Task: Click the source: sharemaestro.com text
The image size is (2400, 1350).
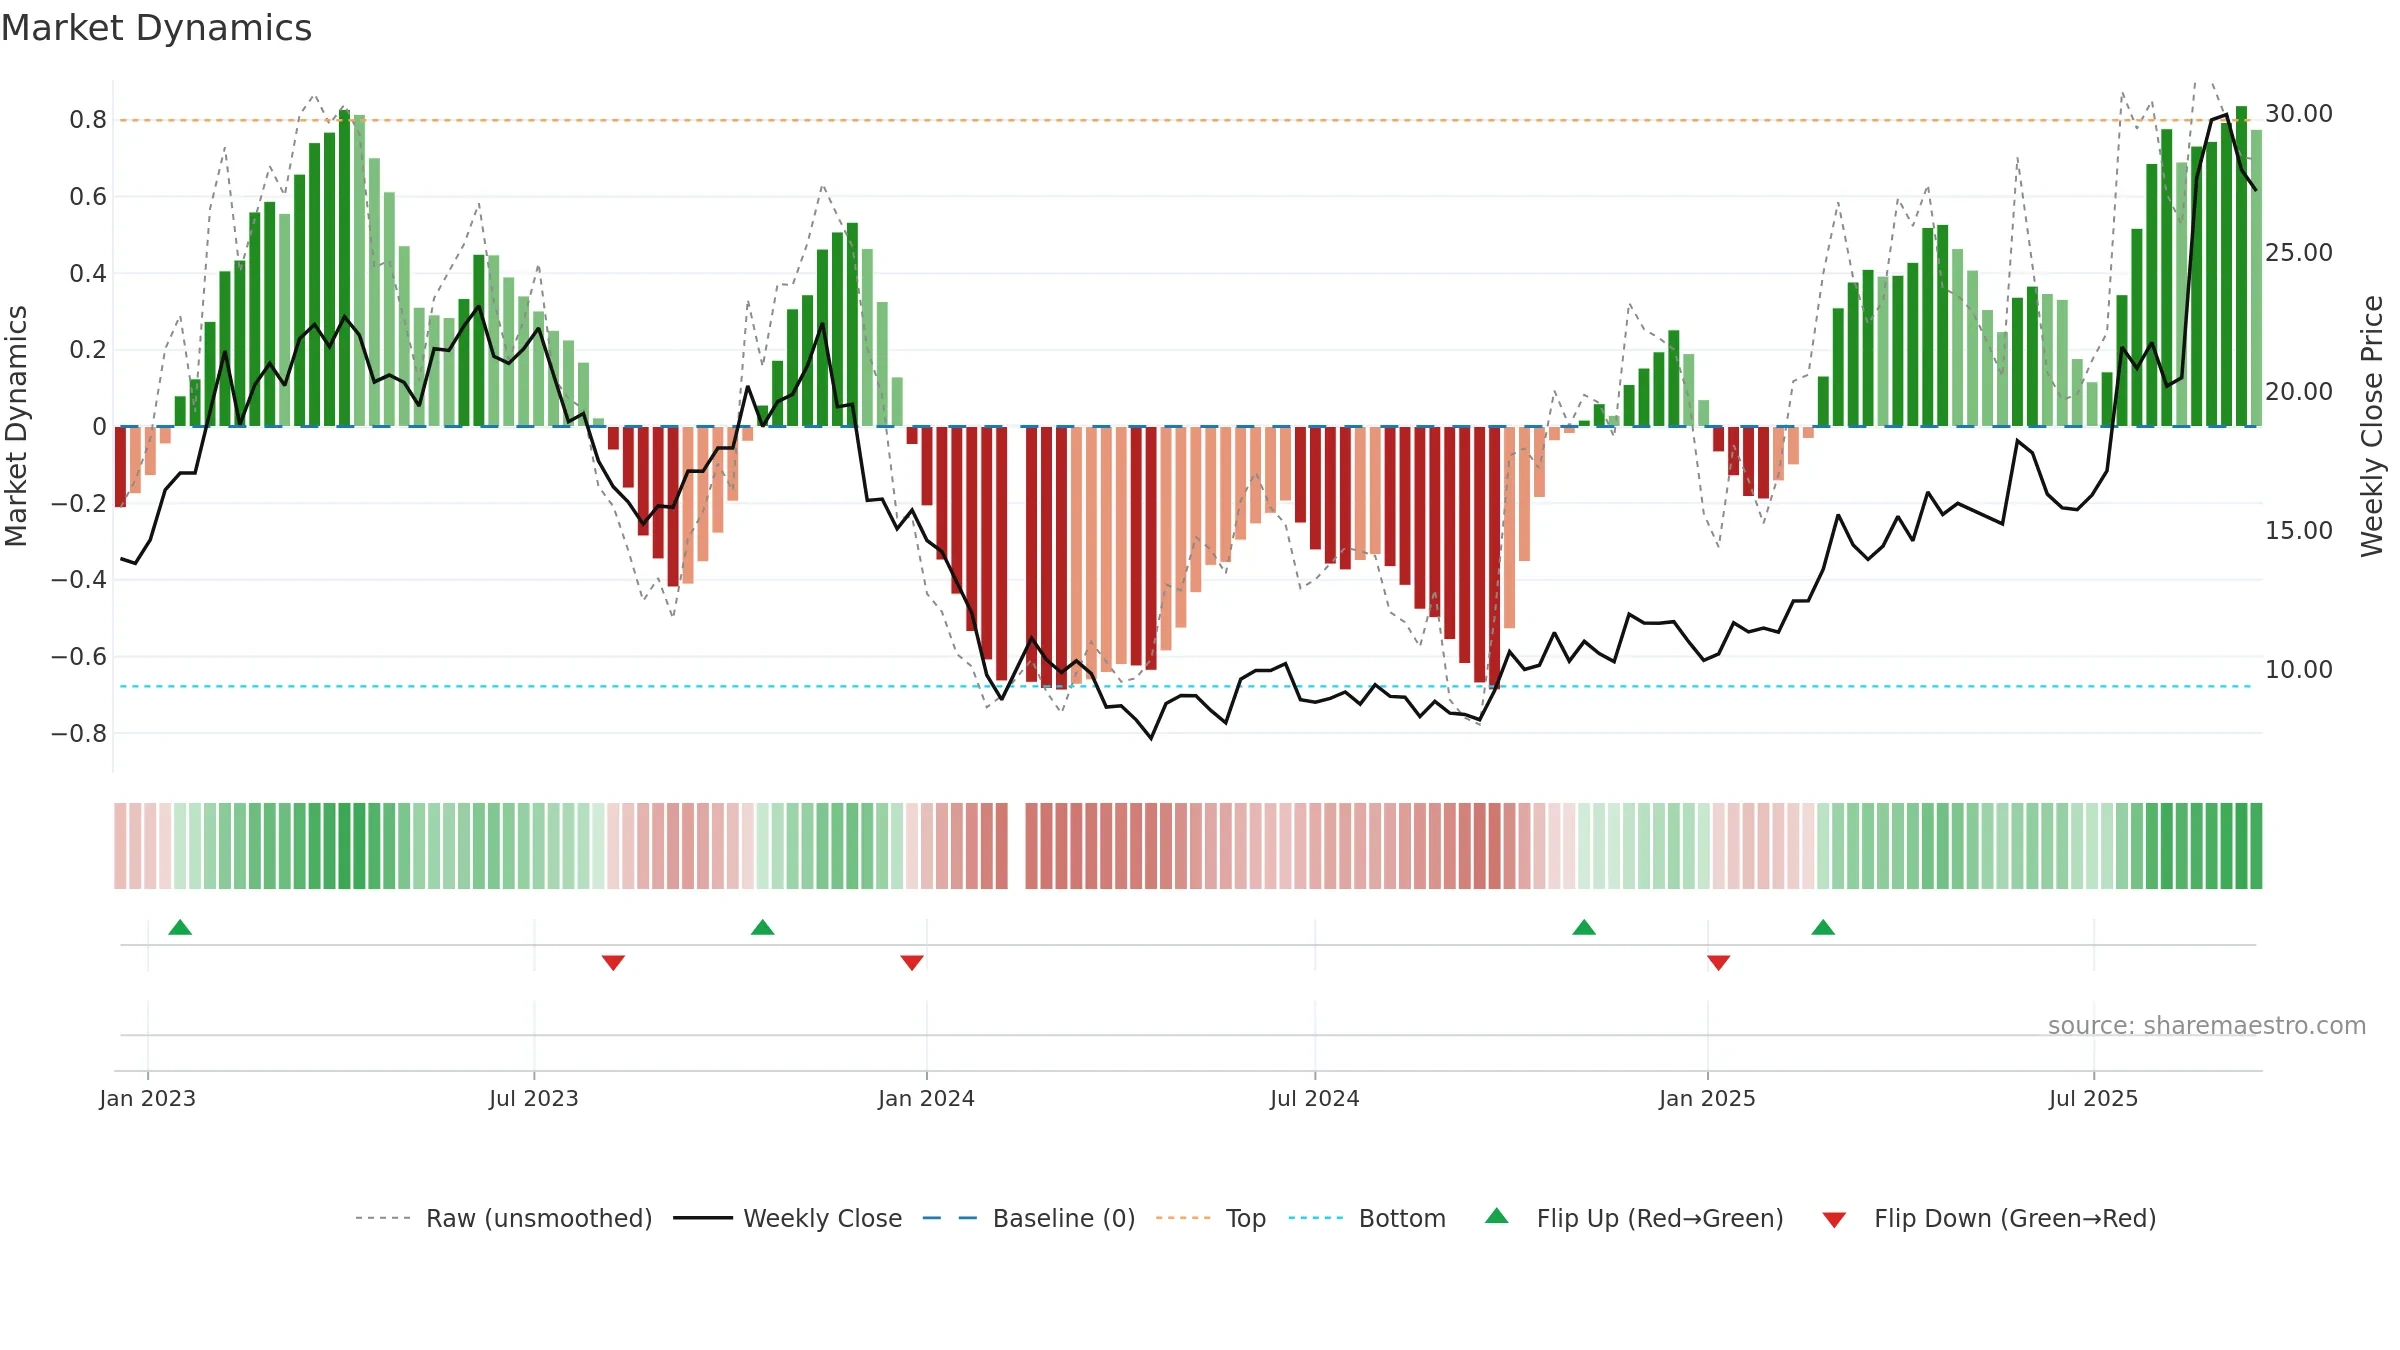Action: click(2207, 1025)
